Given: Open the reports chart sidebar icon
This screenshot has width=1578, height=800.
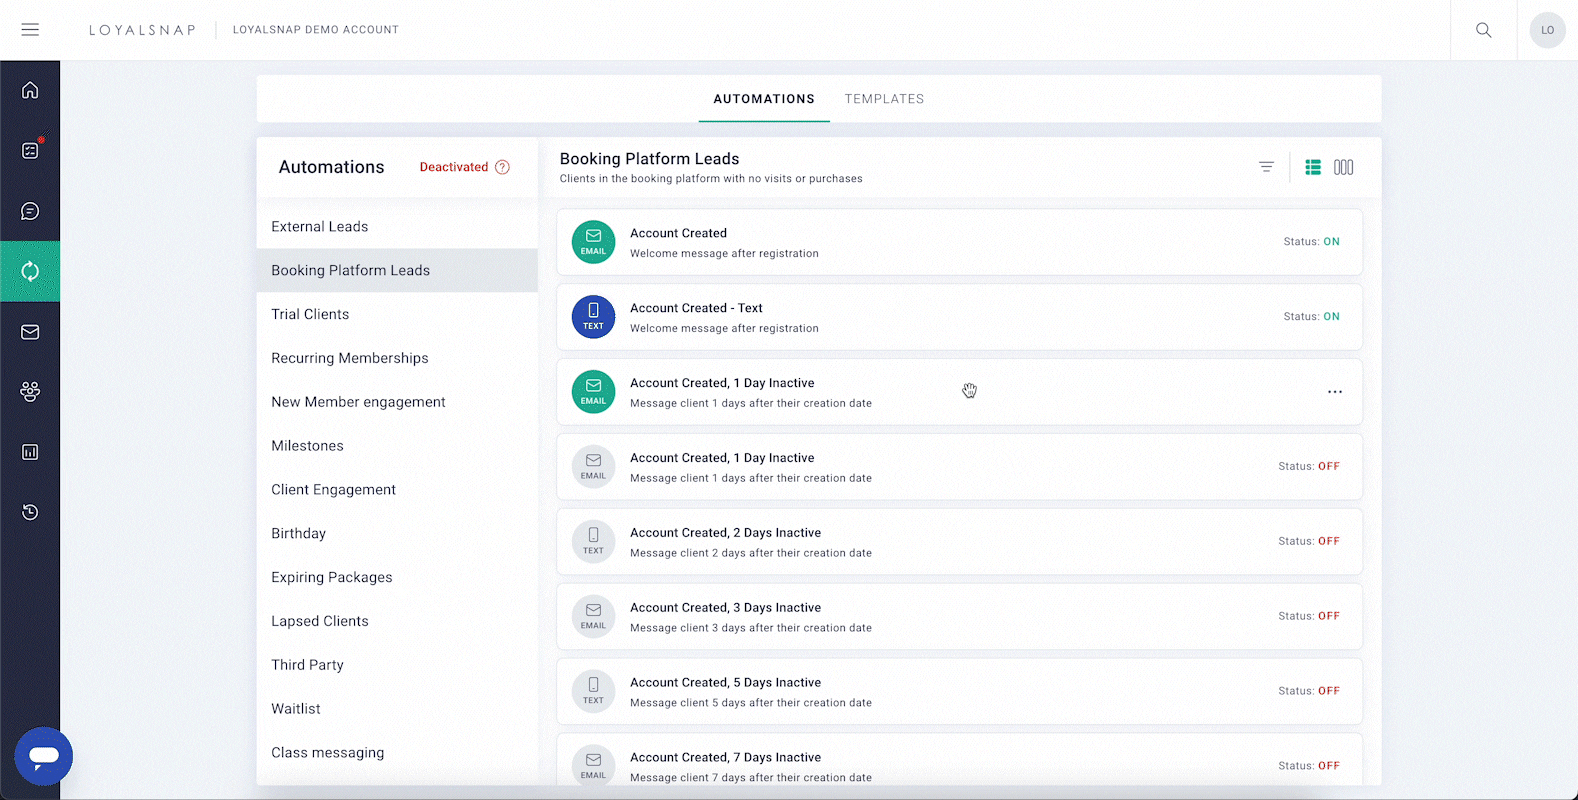Looking at the screenshot, I should tap(30, 452).
